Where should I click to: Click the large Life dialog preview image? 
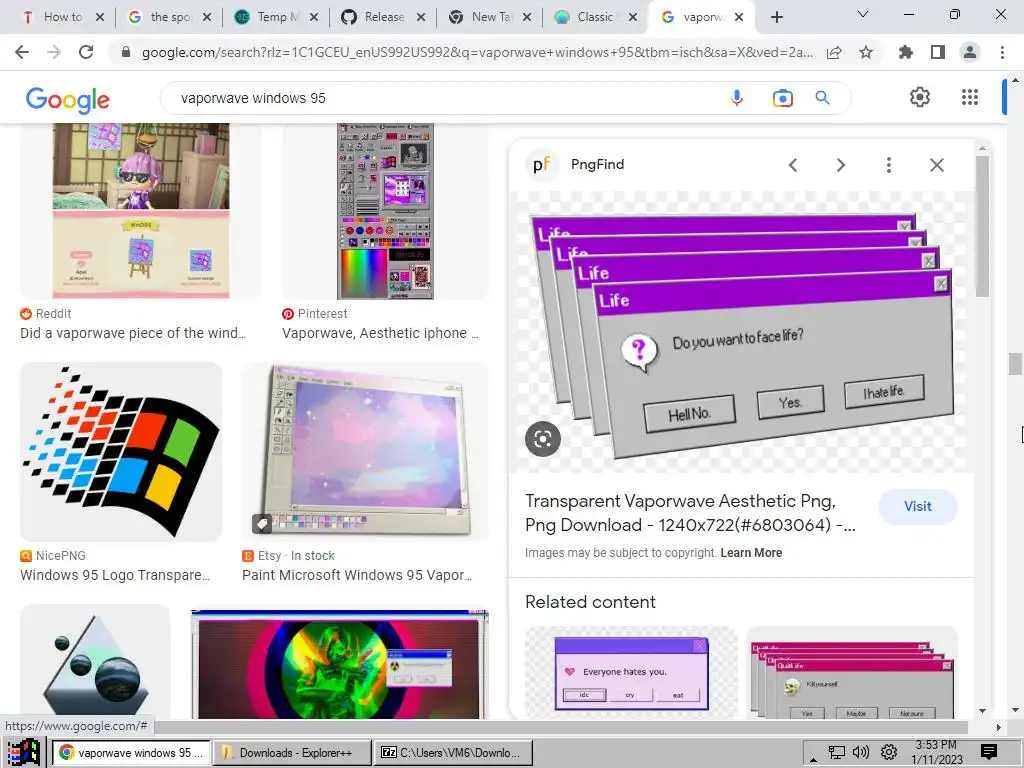coord(741,333)
